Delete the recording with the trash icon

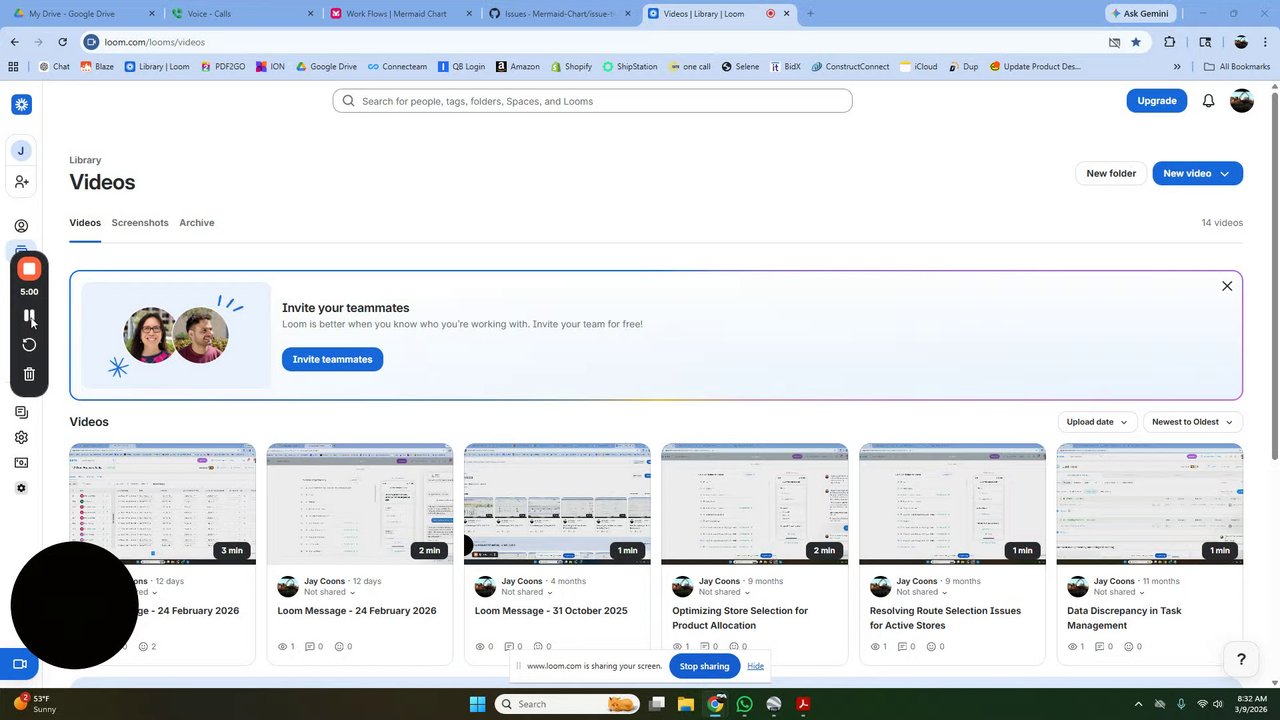point(29,374)
